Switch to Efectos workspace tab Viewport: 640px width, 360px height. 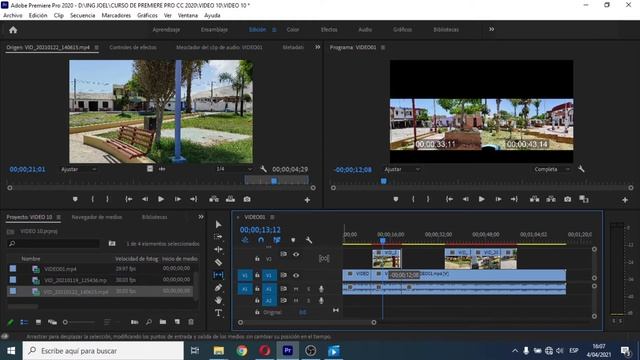pyautogui.click(x=329, y=29)
